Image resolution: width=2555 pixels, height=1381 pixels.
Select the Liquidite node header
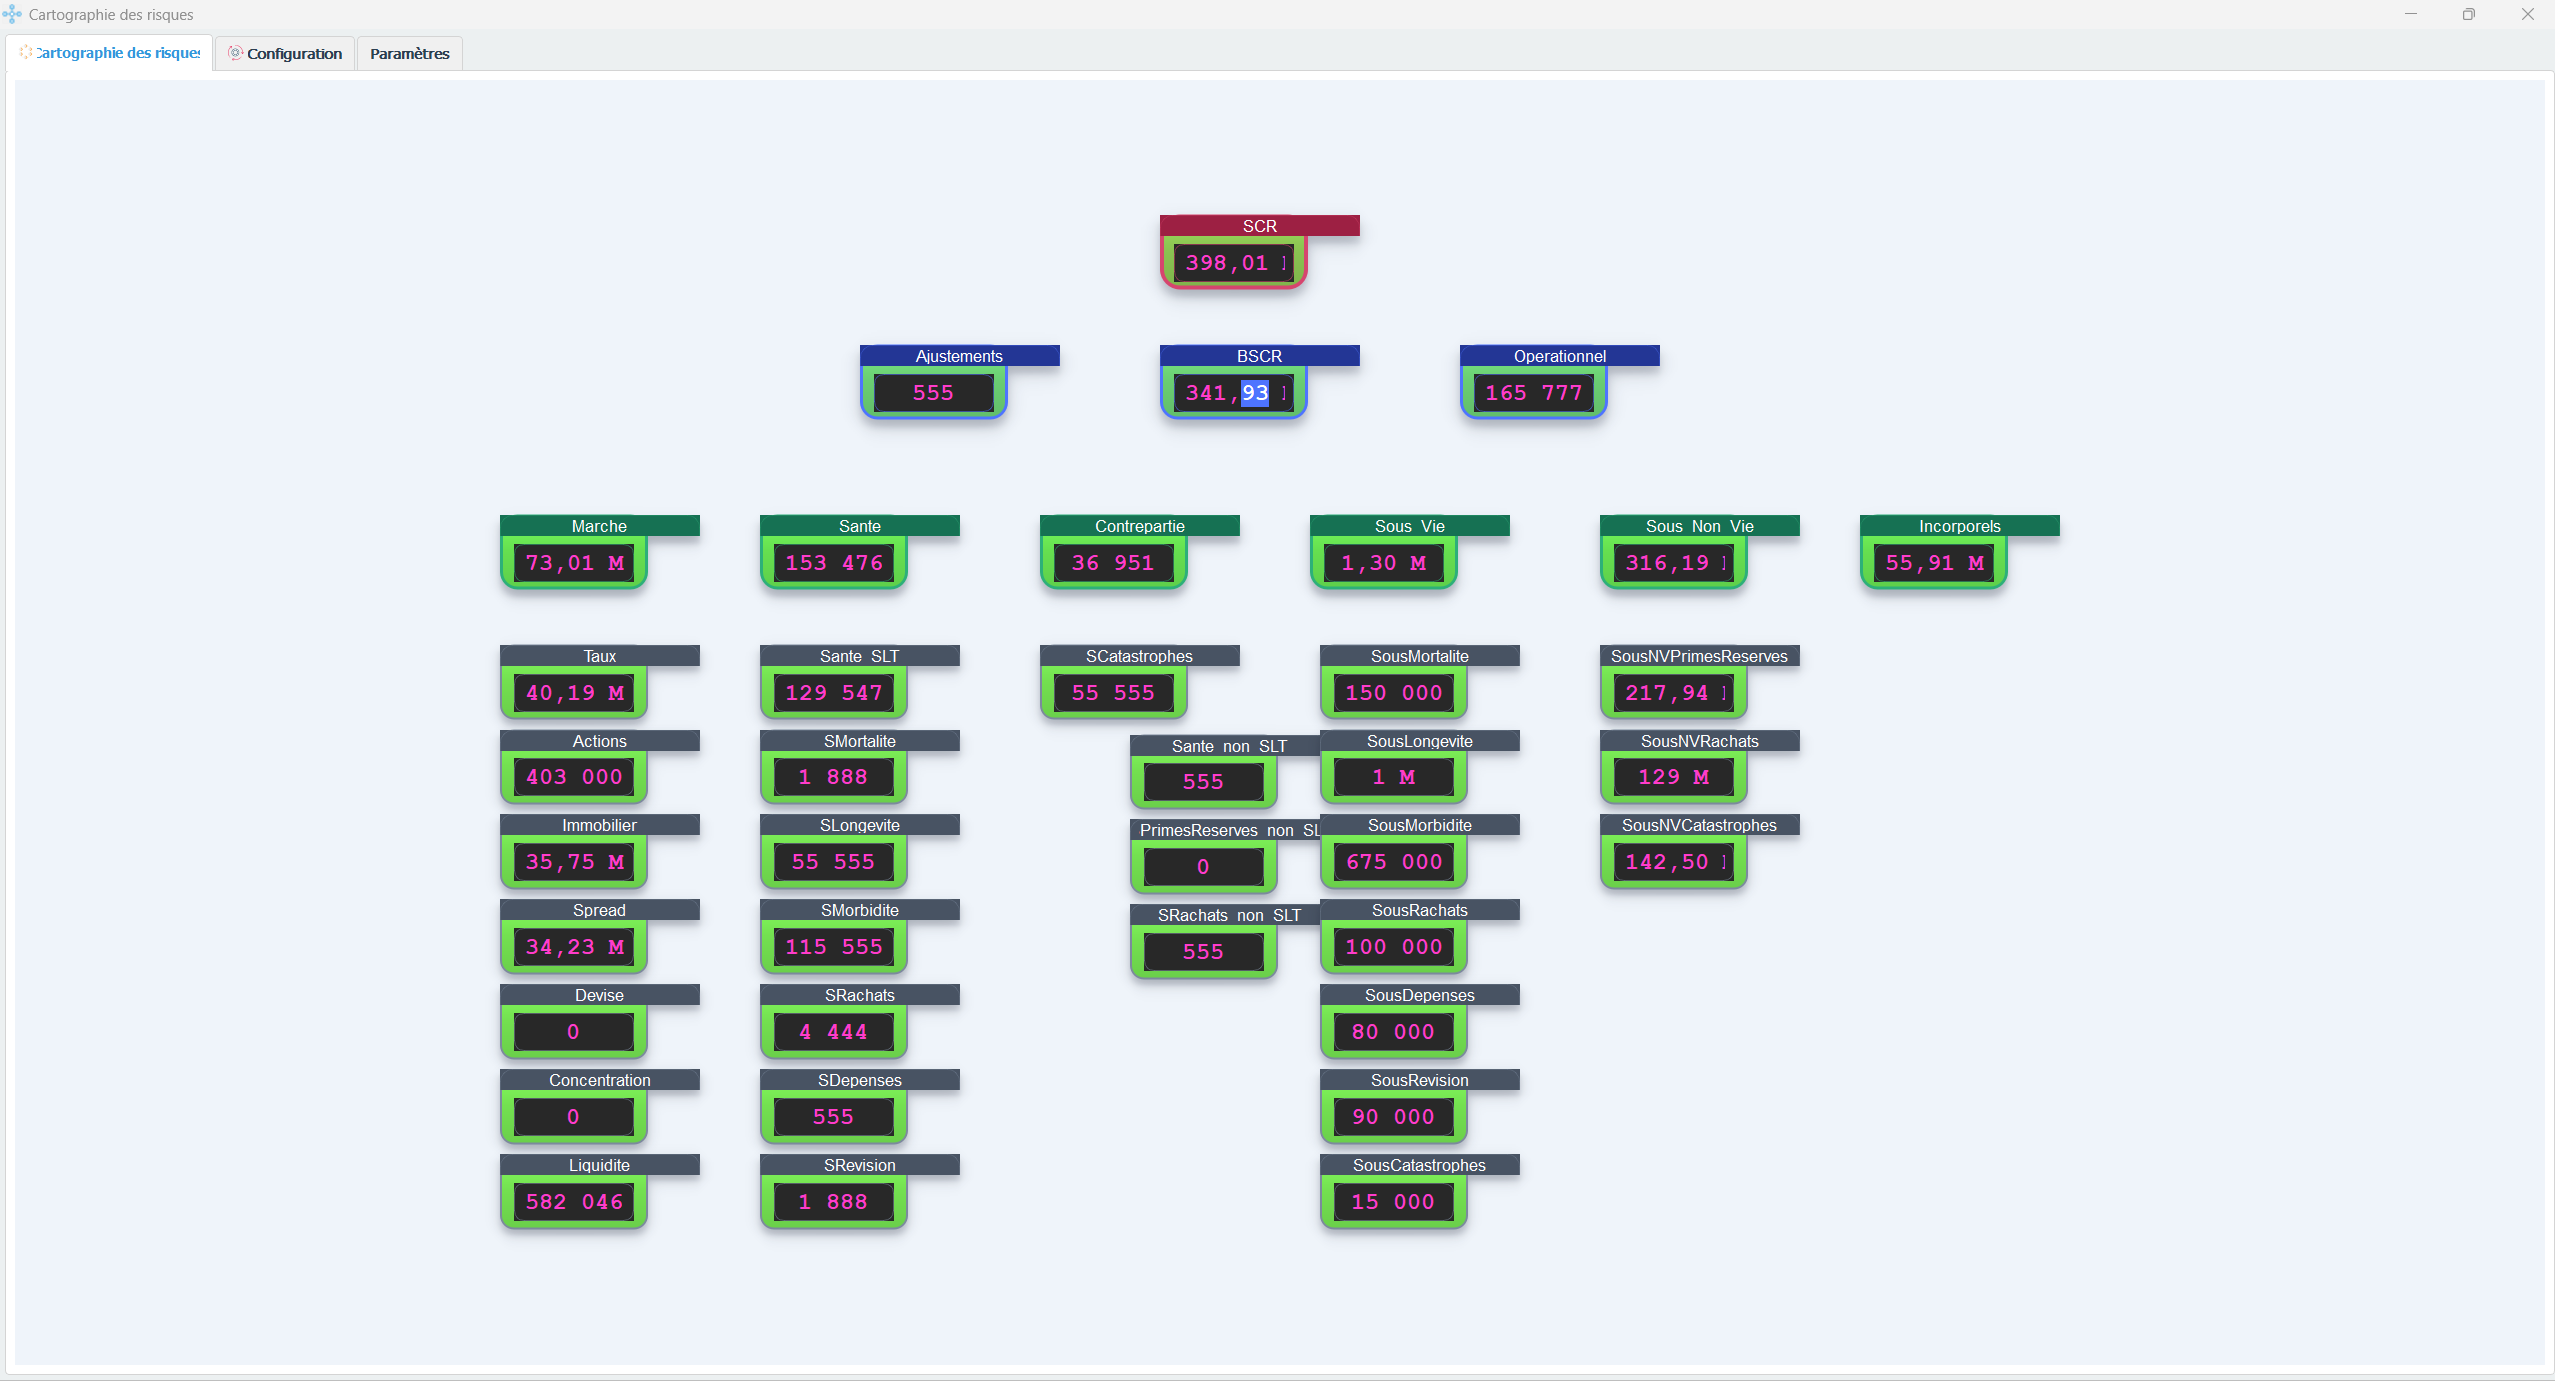[600, 1165]
